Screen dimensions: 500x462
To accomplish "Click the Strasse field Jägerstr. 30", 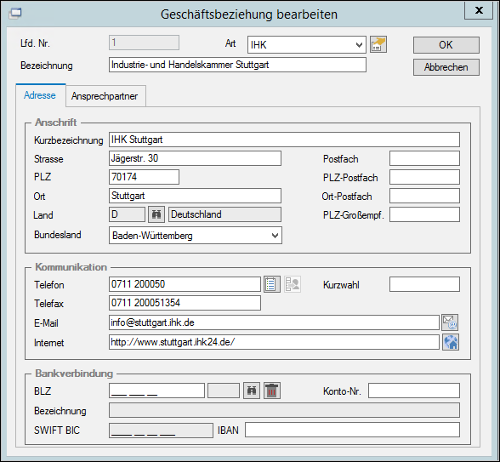I will pos(195,158).
